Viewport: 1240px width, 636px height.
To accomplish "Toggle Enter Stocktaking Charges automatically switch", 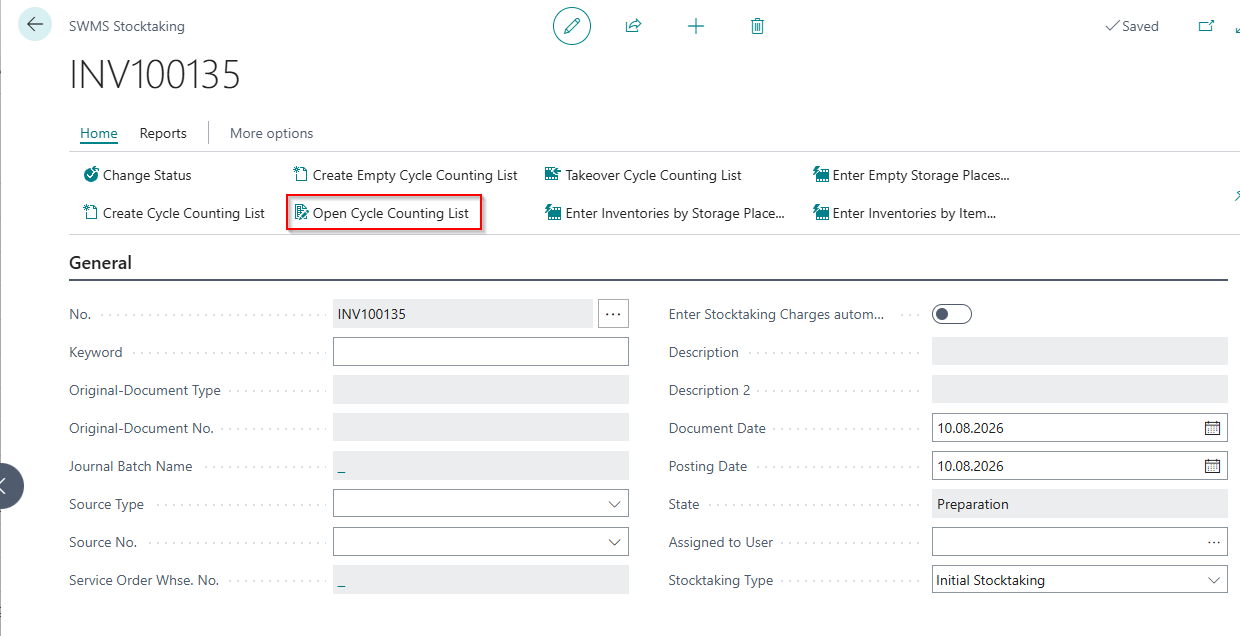I will click(x=952, y=314).
